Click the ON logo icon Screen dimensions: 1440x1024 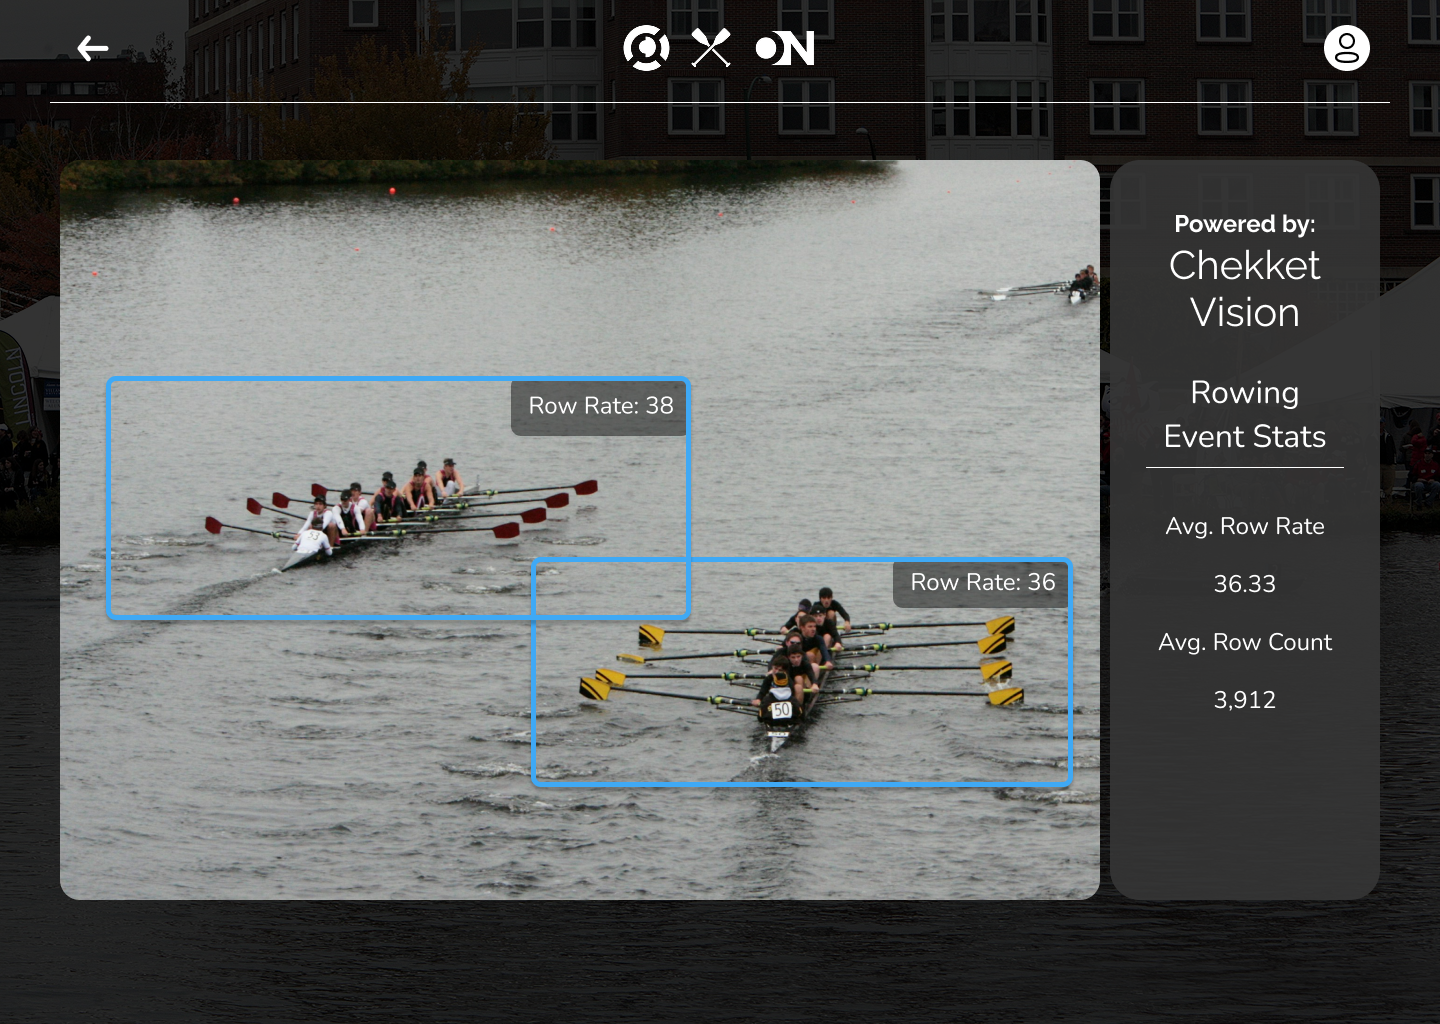pos(785,48)
